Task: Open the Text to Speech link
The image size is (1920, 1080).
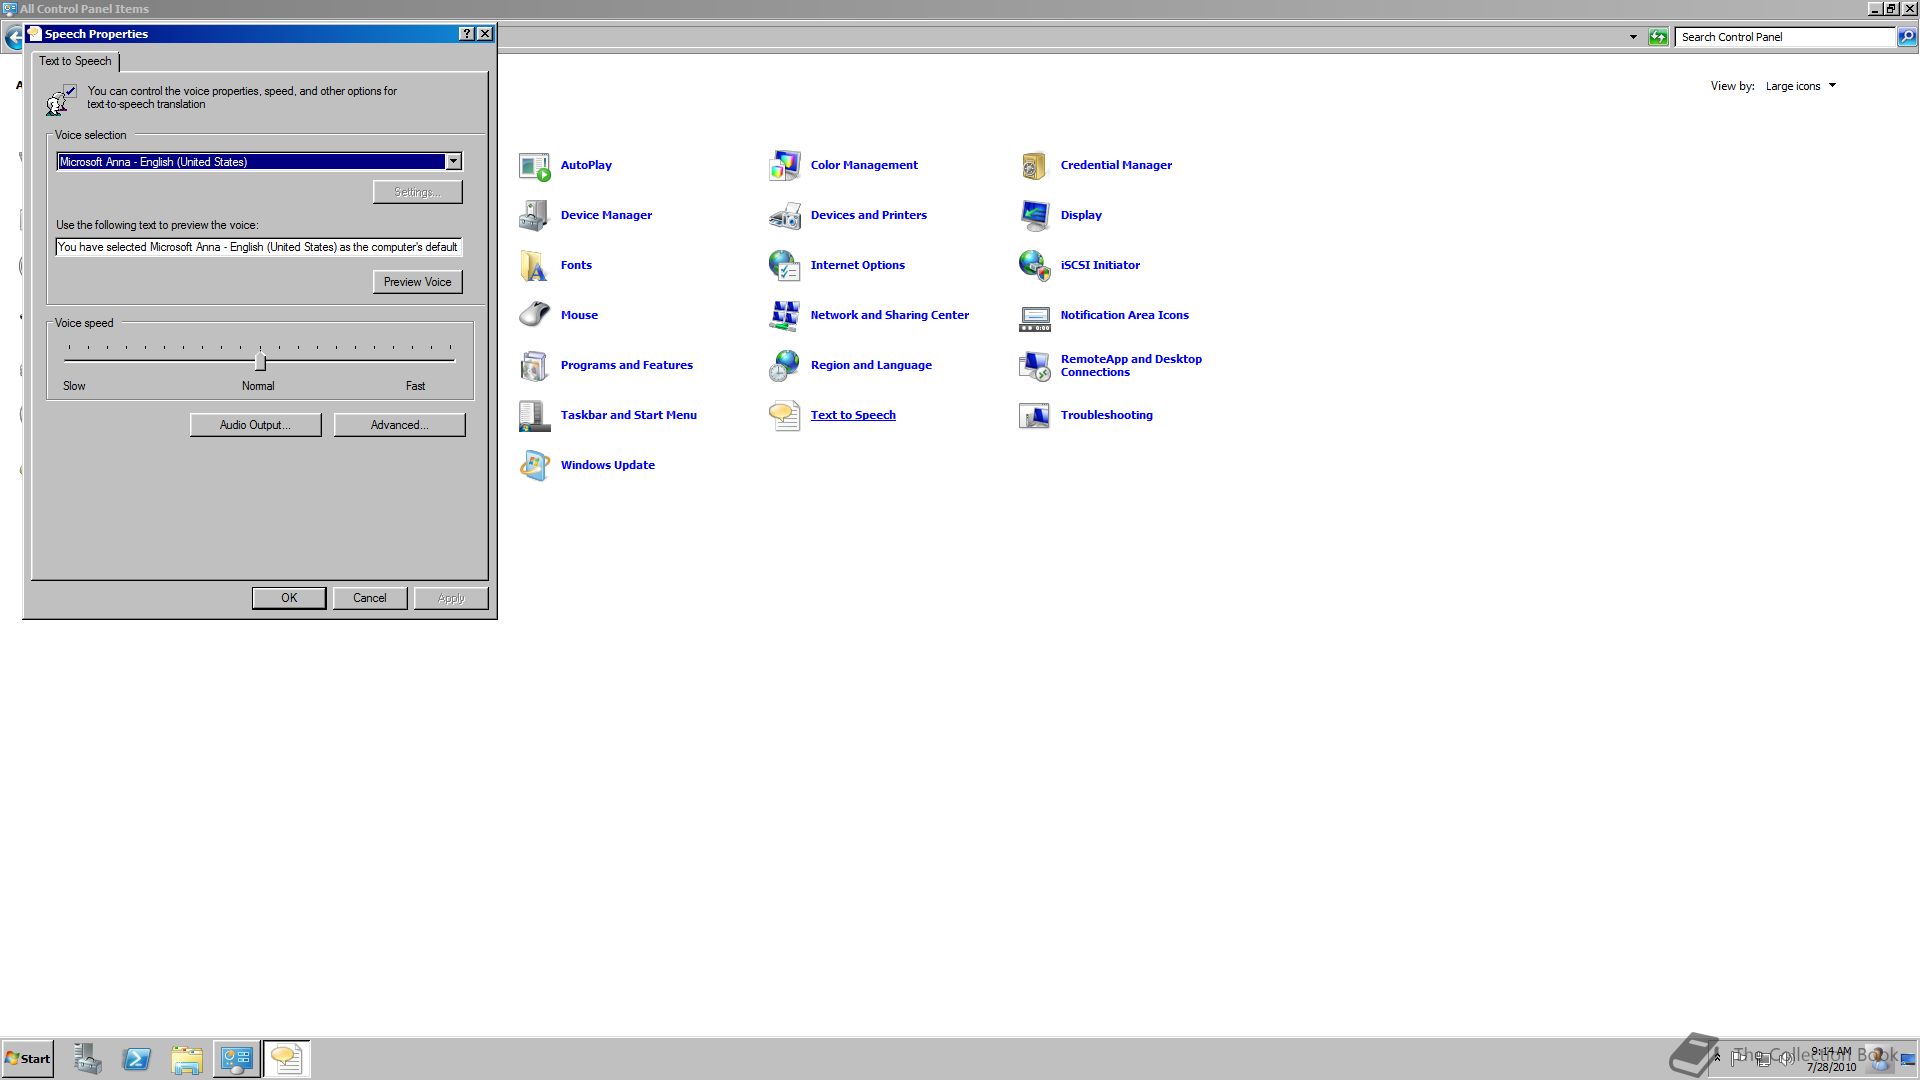Action: tap(853, 416)
